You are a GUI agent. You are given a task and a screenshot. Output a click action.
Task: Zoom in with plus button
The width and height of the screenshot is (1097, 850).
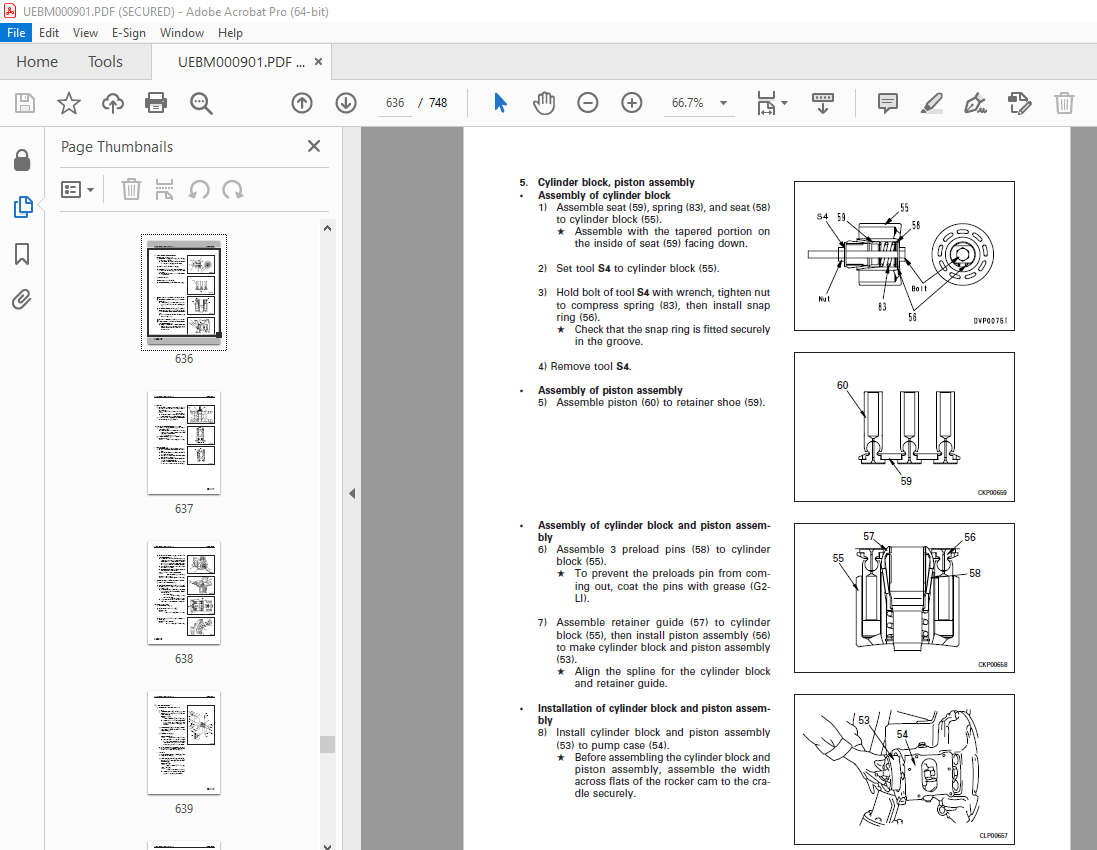point(632,104)
